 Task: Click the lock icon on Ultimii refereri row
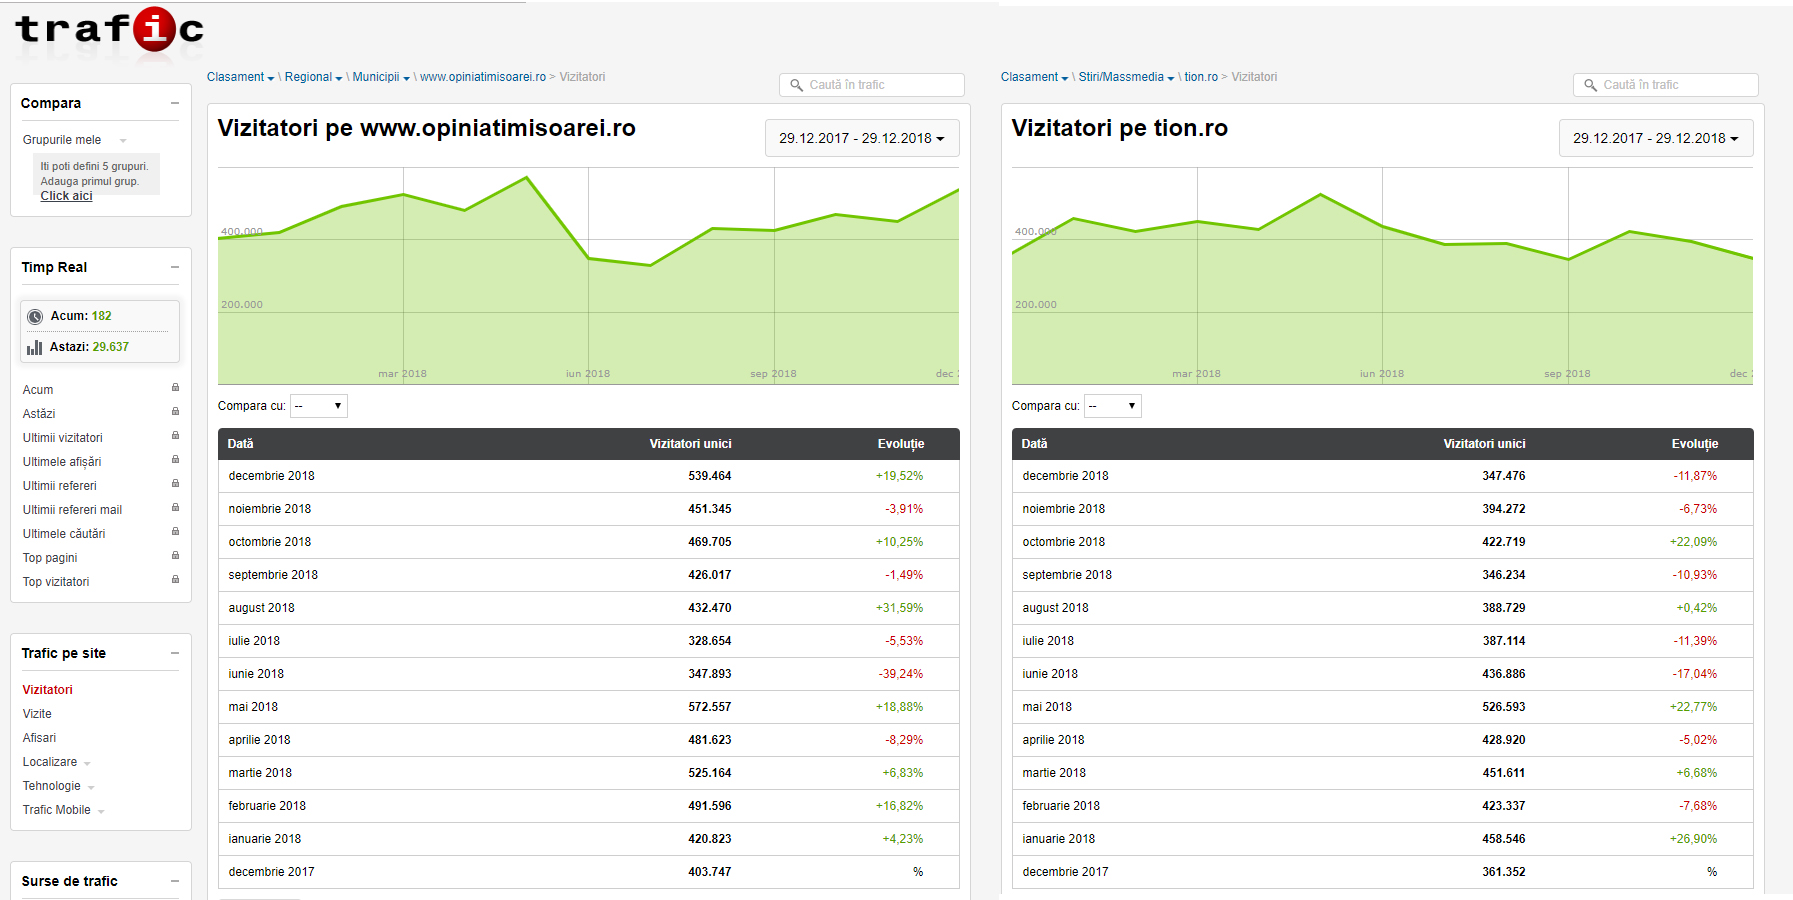point(175,484)
